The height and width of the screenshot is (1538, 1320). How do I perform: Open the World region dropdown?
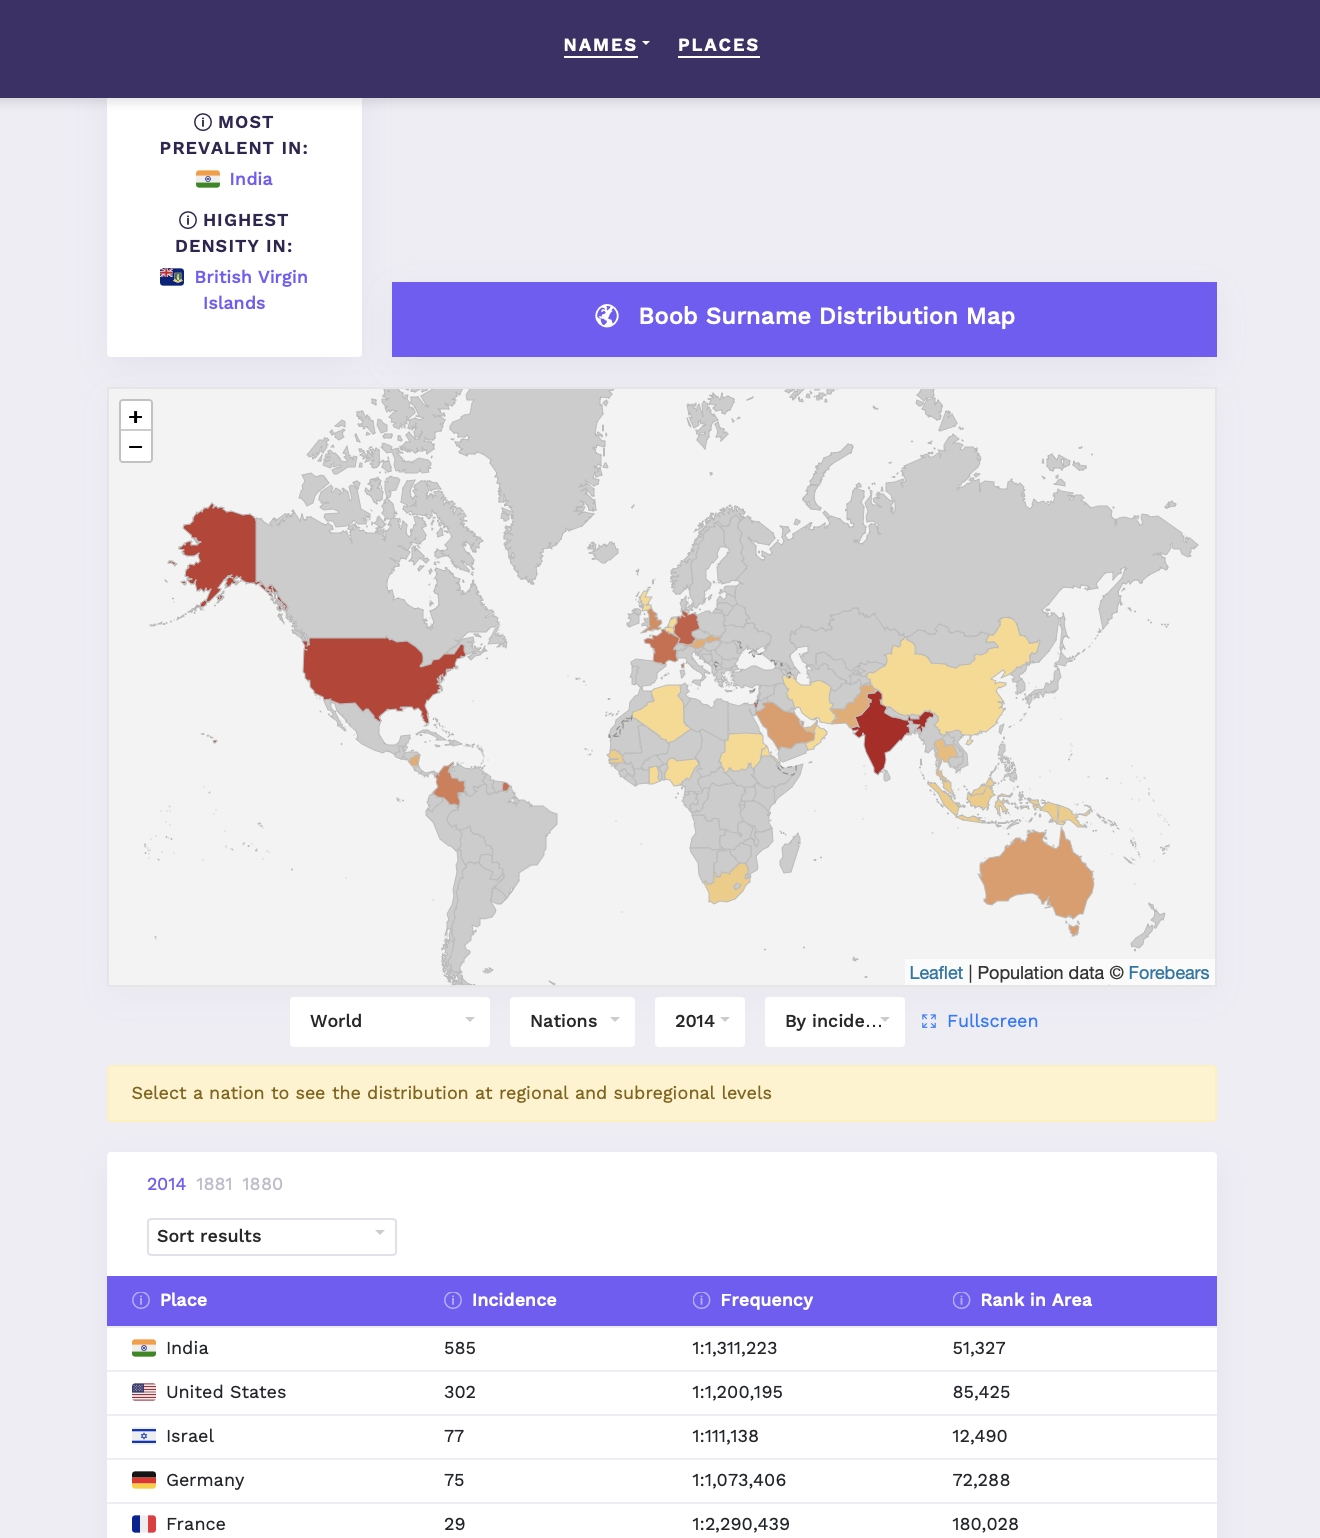390,1021
